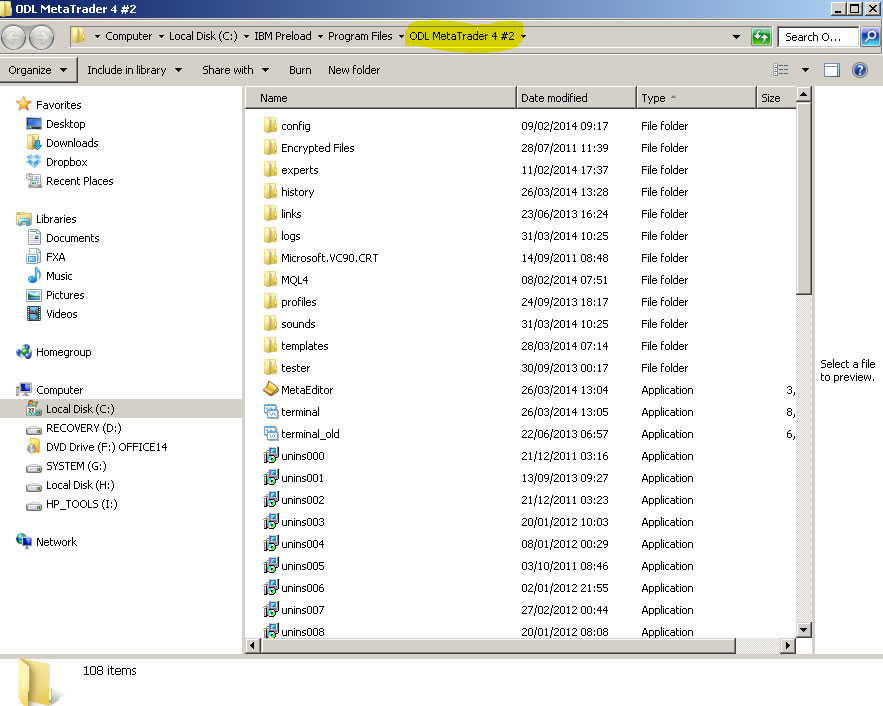This screenshot has width=883, height=706.
Task: Click the Burn toolbar button
Action: pos(300,70)
